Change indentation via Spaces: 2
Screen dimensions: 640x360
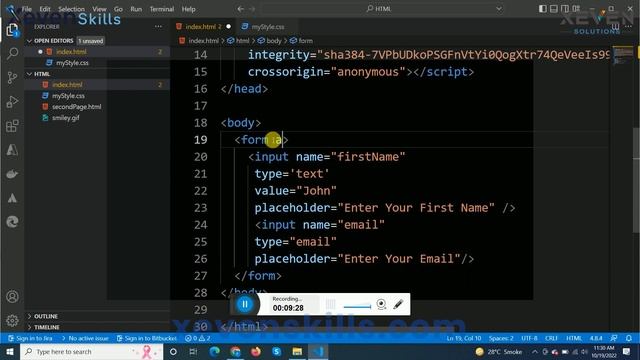[501, 338]
